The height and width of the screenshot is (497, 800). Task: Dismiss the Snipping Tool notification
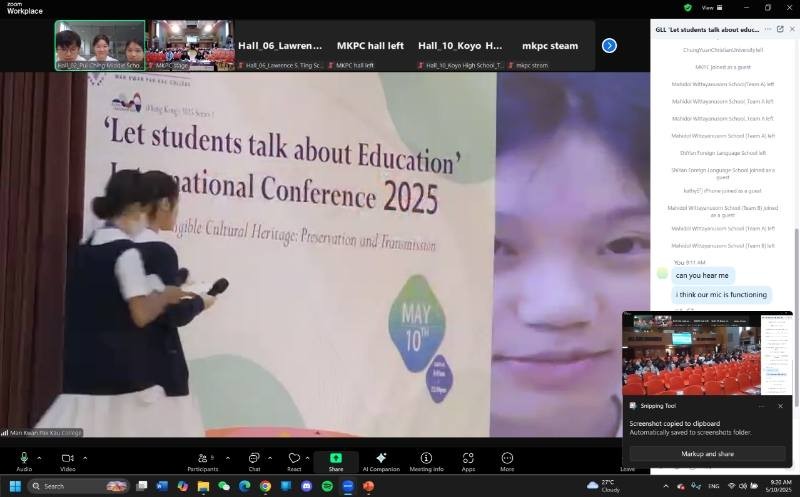click(x=780, y=406)
